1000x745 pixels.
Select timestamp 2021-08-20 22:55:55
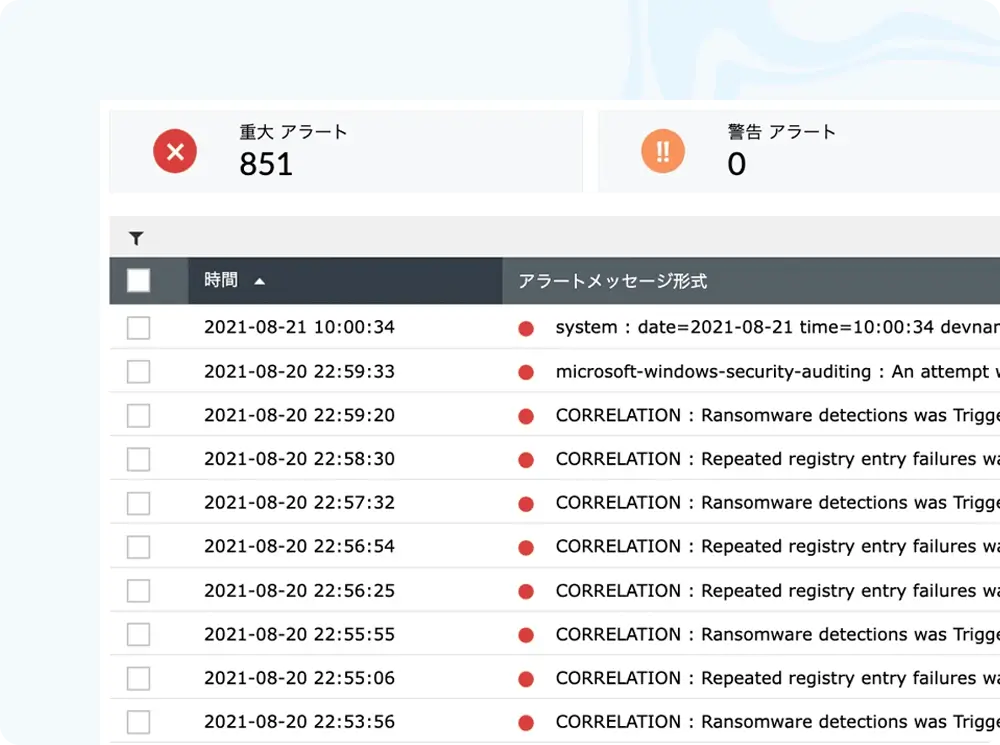pos(299,634)
